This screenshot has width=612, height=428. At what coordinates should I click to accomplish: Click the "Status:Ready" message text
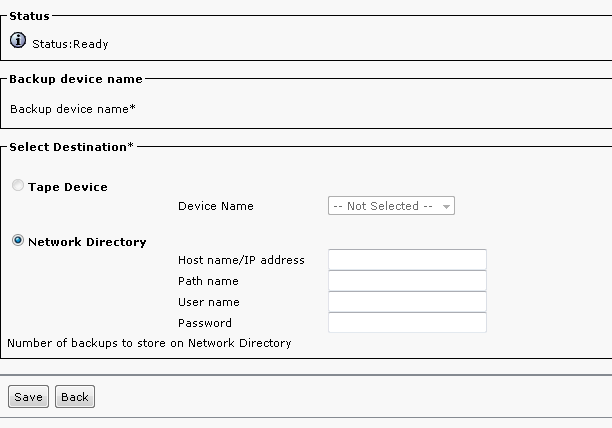click(71, 44)
